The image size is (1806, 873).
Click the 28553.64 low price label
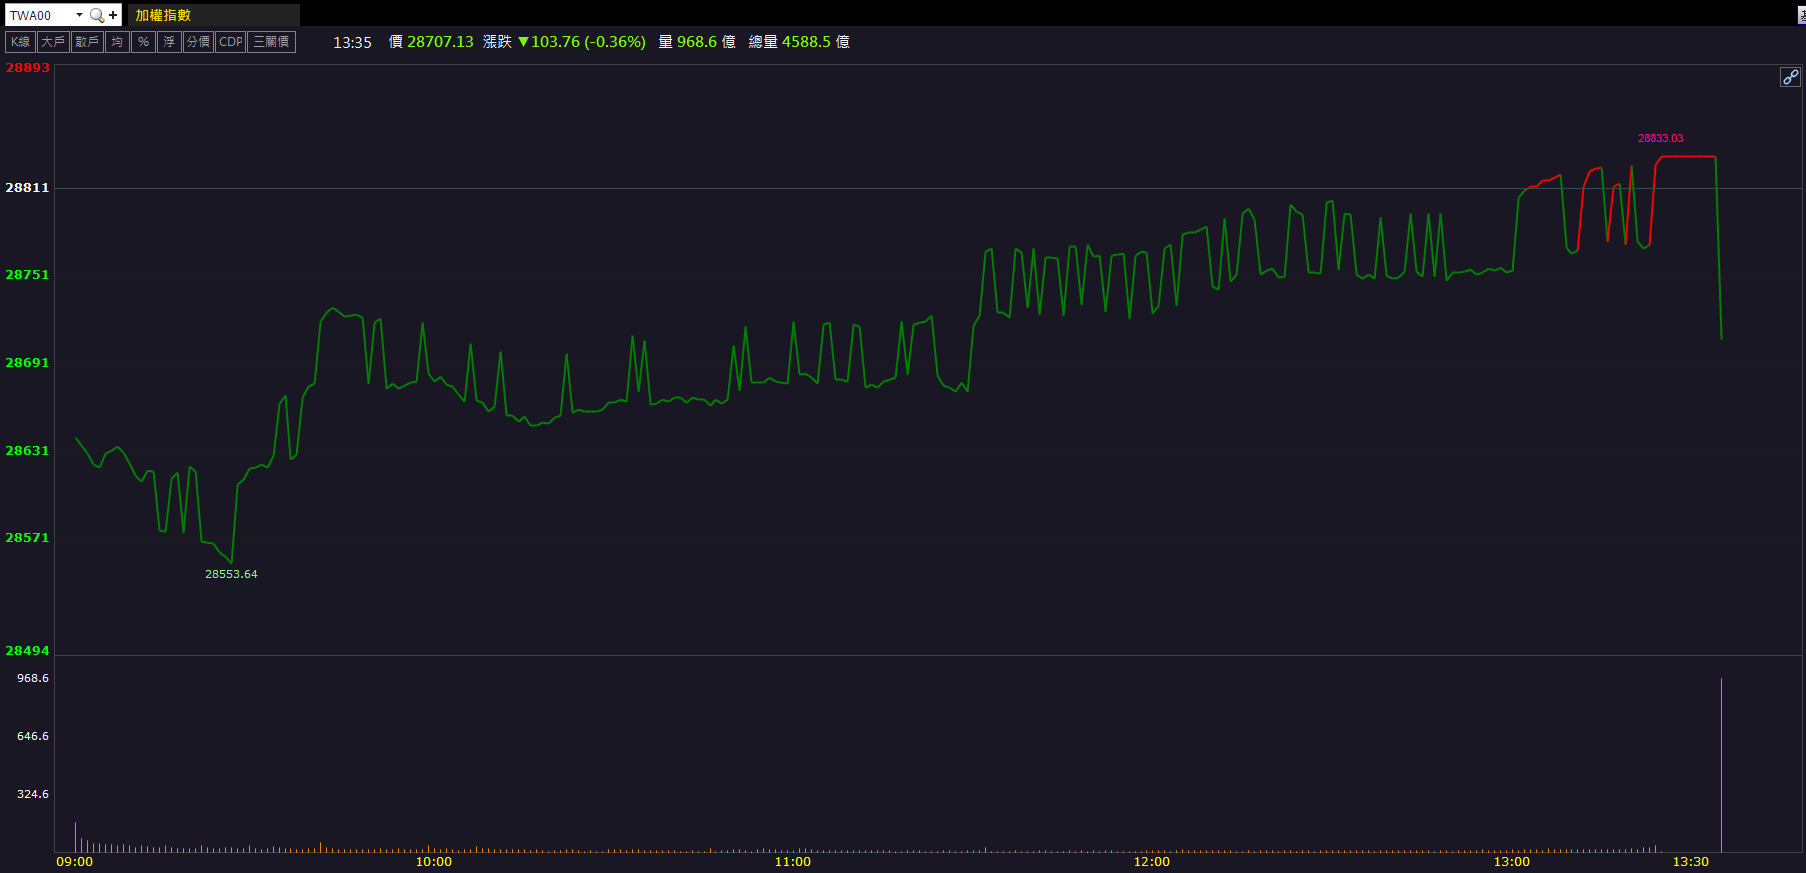point(231,574)
